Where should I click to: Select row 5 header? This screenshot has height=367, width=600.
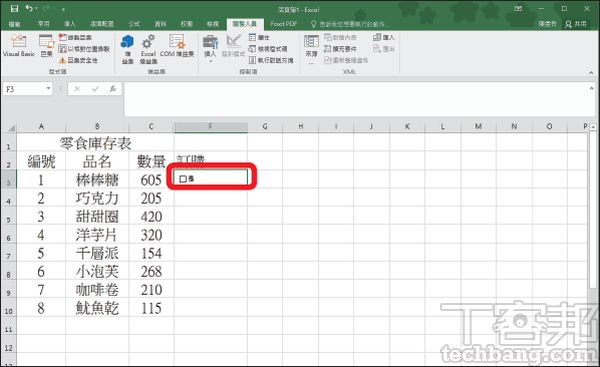pos(8,217)
